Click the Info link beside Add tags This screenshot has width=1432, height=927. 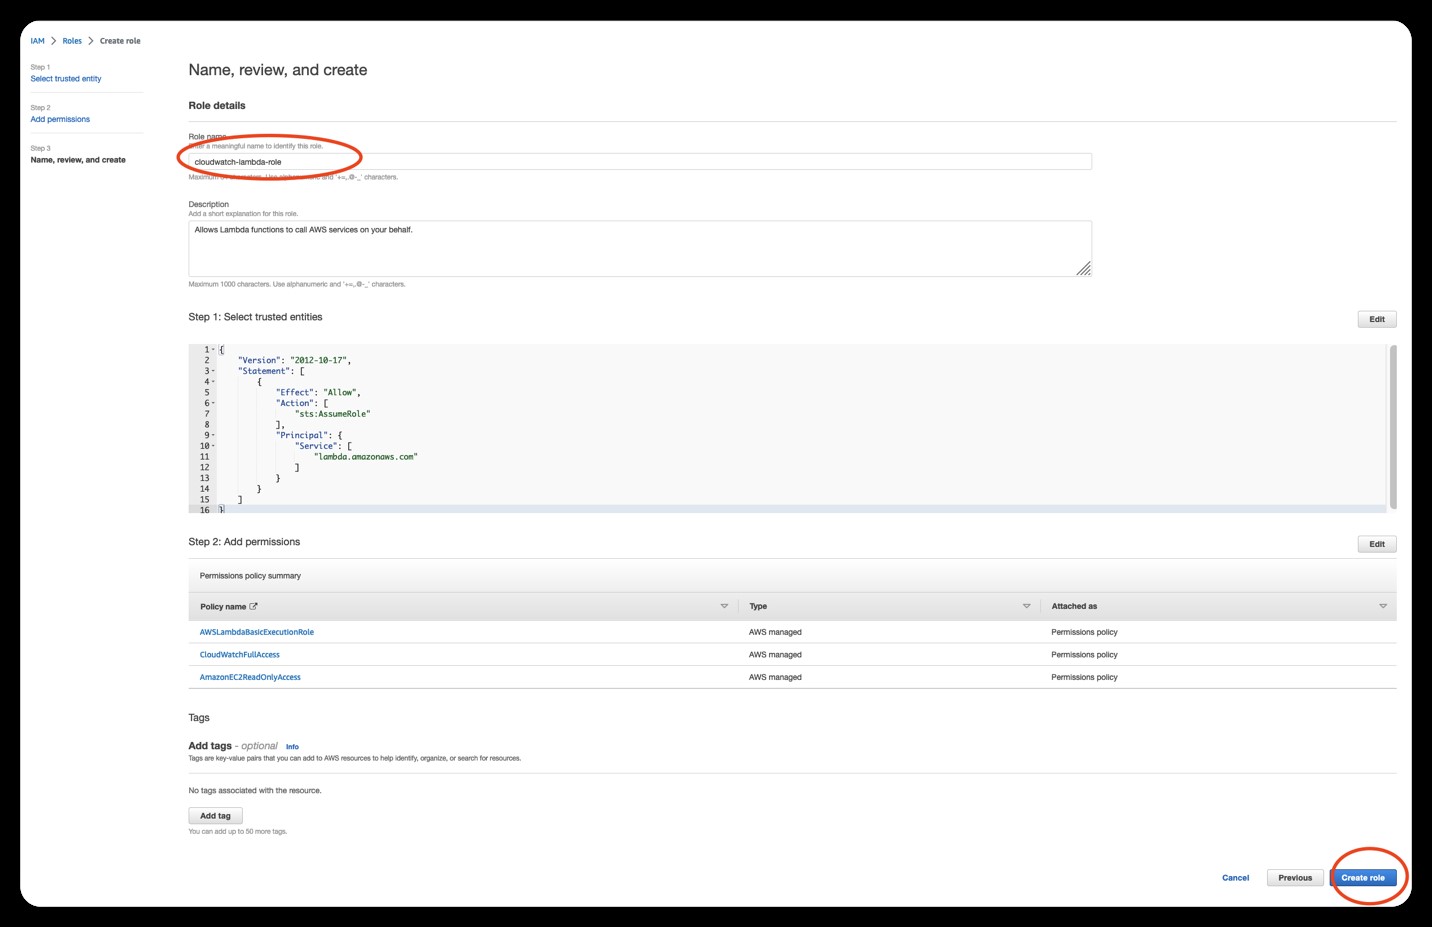[x=292, y=747]
